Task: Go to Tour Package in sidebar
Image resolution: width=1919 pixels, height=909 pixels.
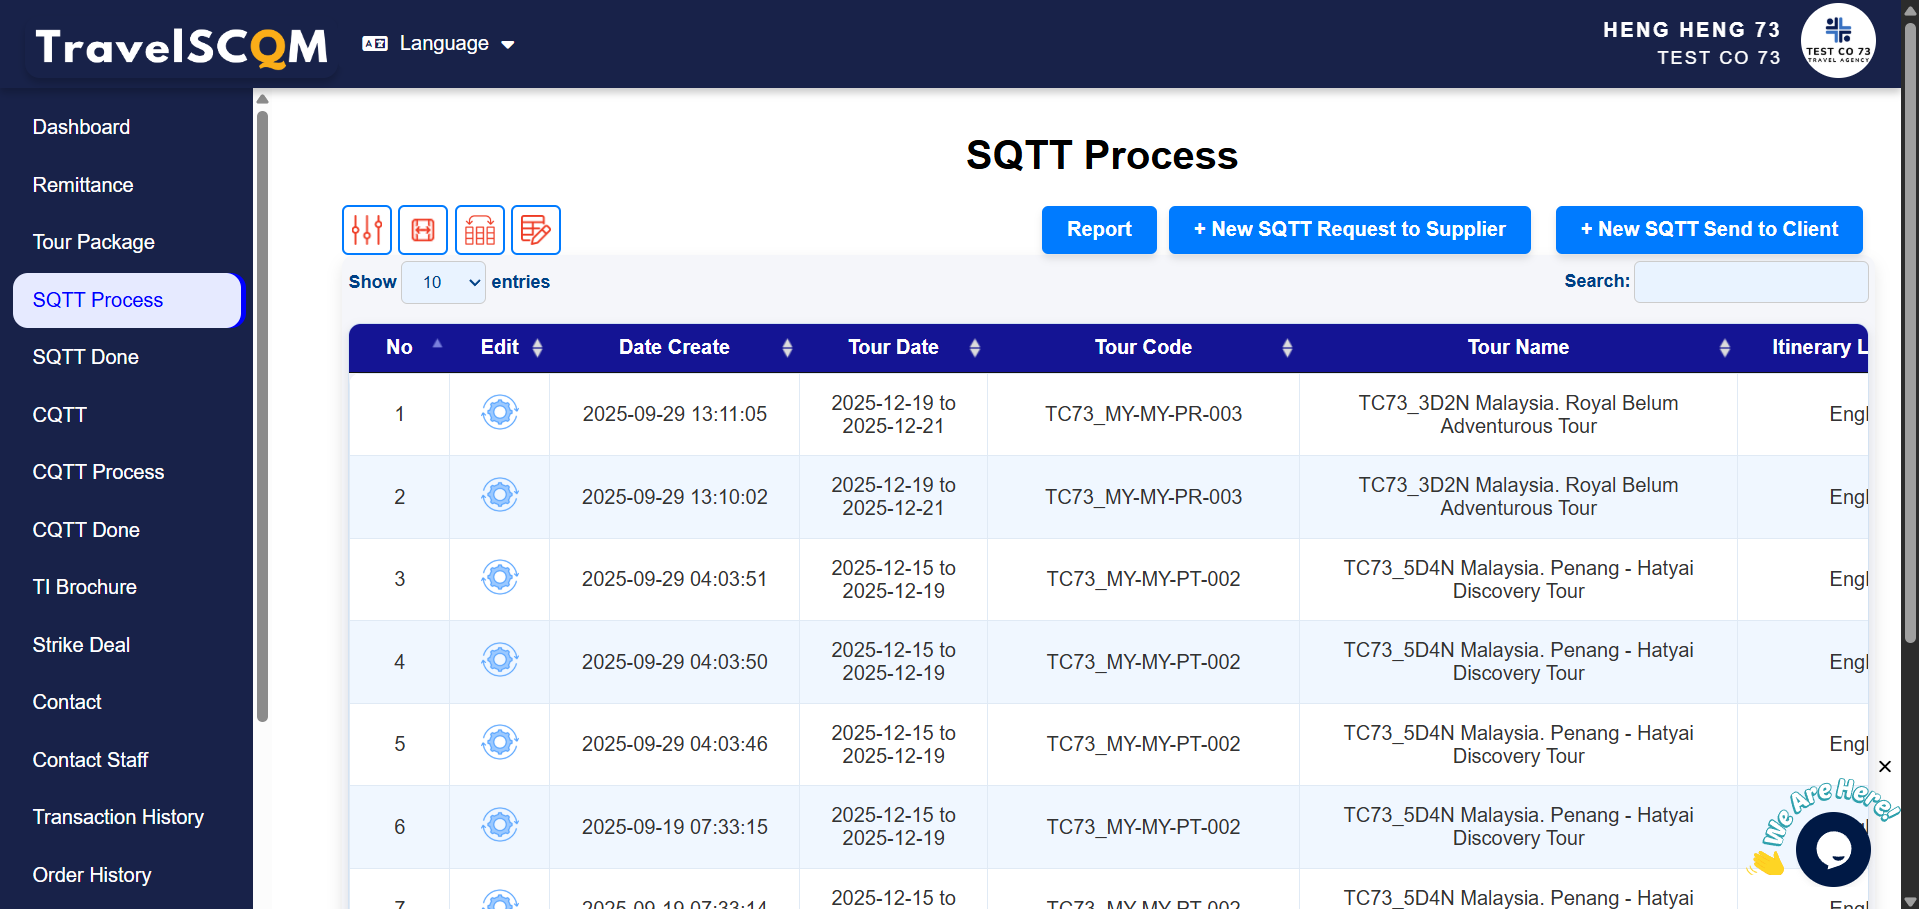Action: click(x=94, y=242)
